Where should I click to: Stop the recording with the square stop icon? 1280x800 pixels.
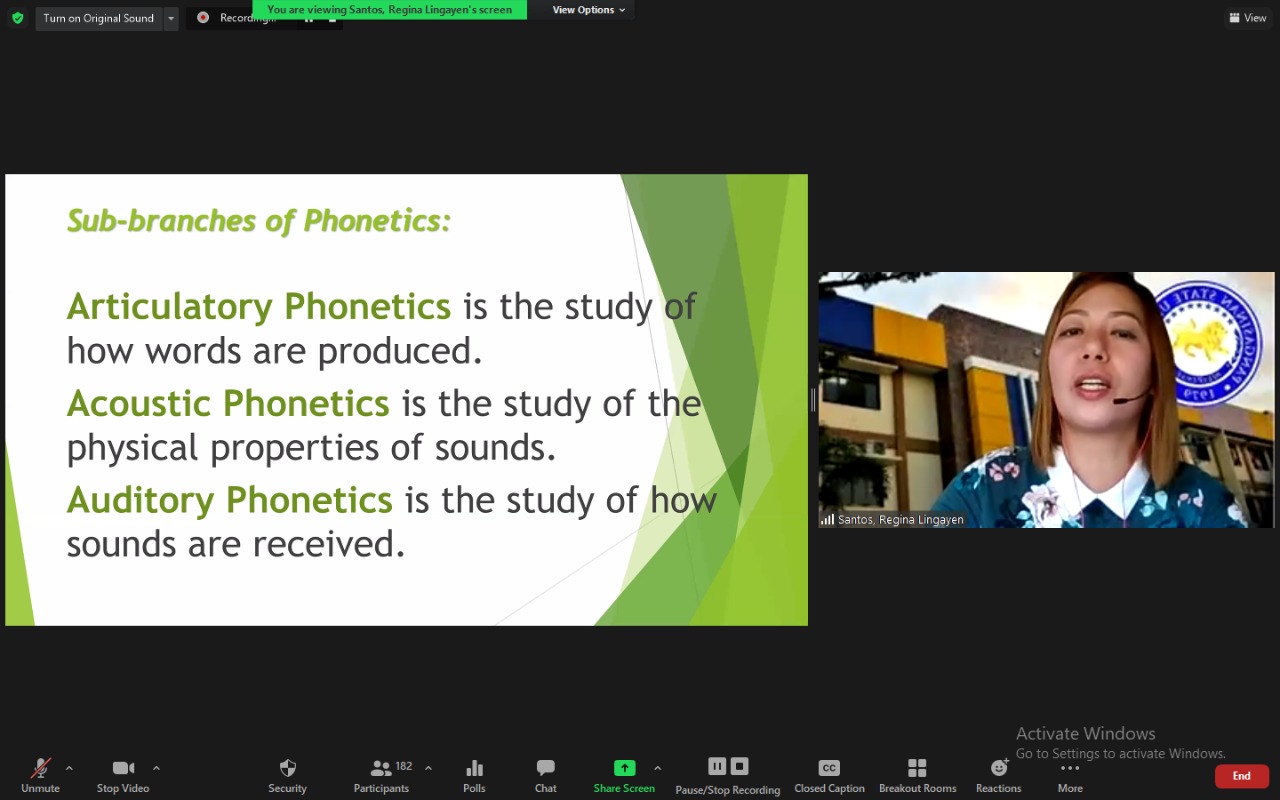pyautogui.click(x=740, y=766)
